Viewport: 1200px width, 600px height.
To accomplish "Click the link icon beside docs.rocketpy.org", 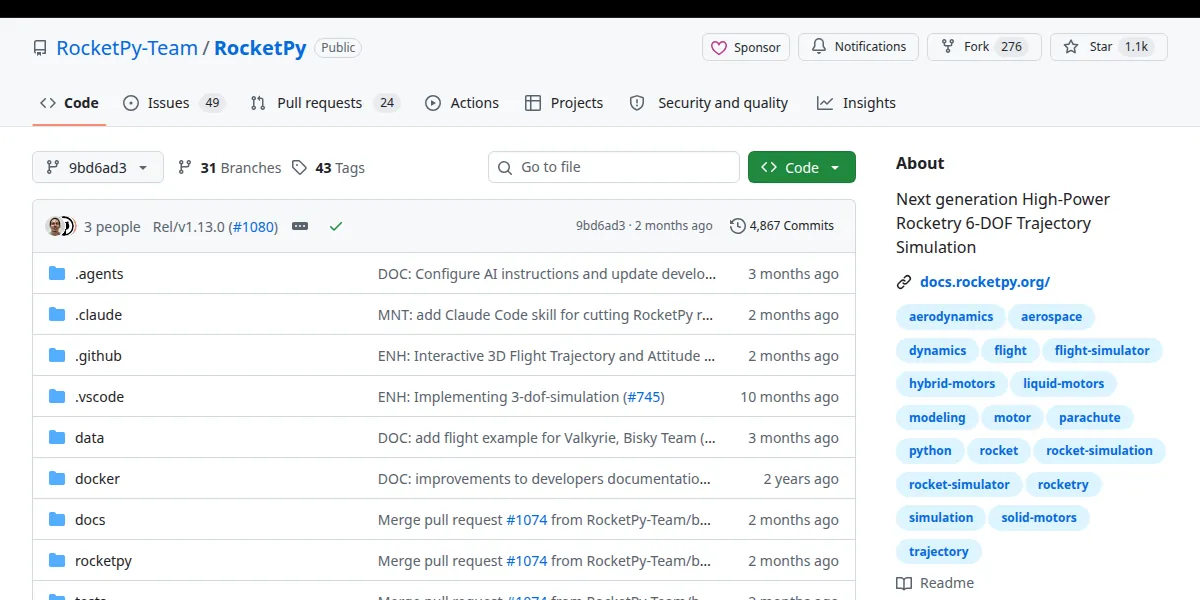I will pyautogui.click(x=904, y=282).
